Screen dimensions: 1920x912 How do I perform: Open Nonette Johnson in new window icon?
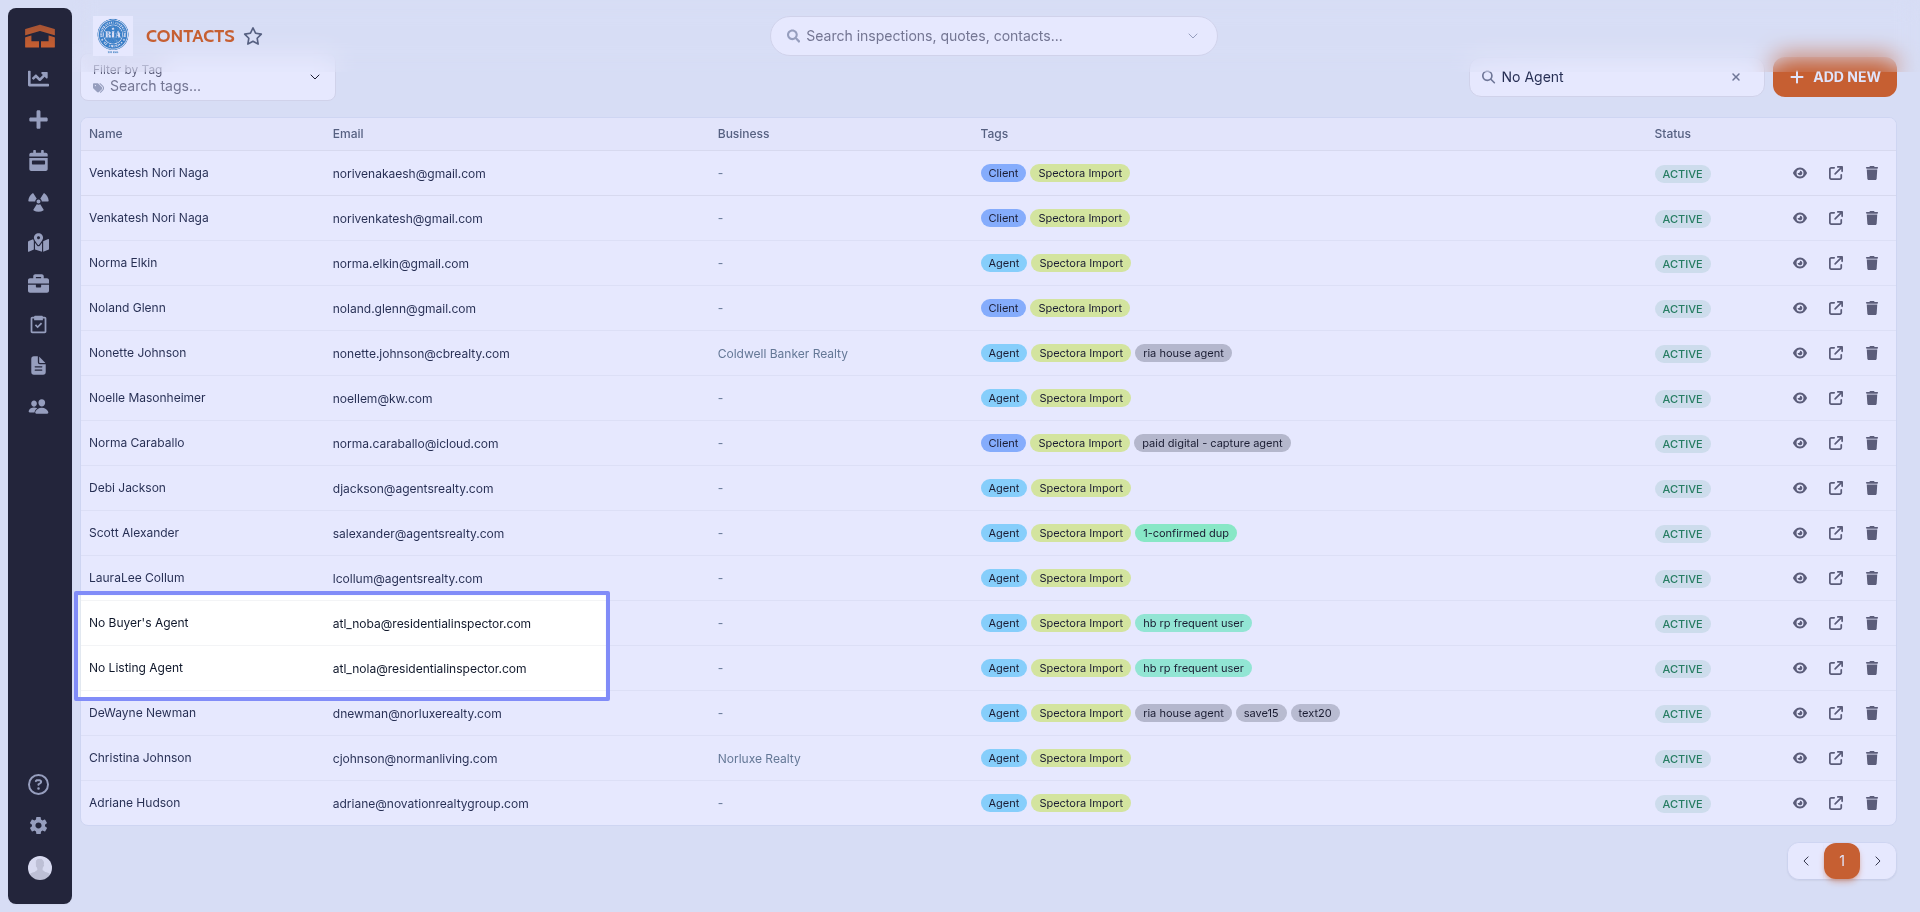pyautogui.click(x=1835, y=353)
